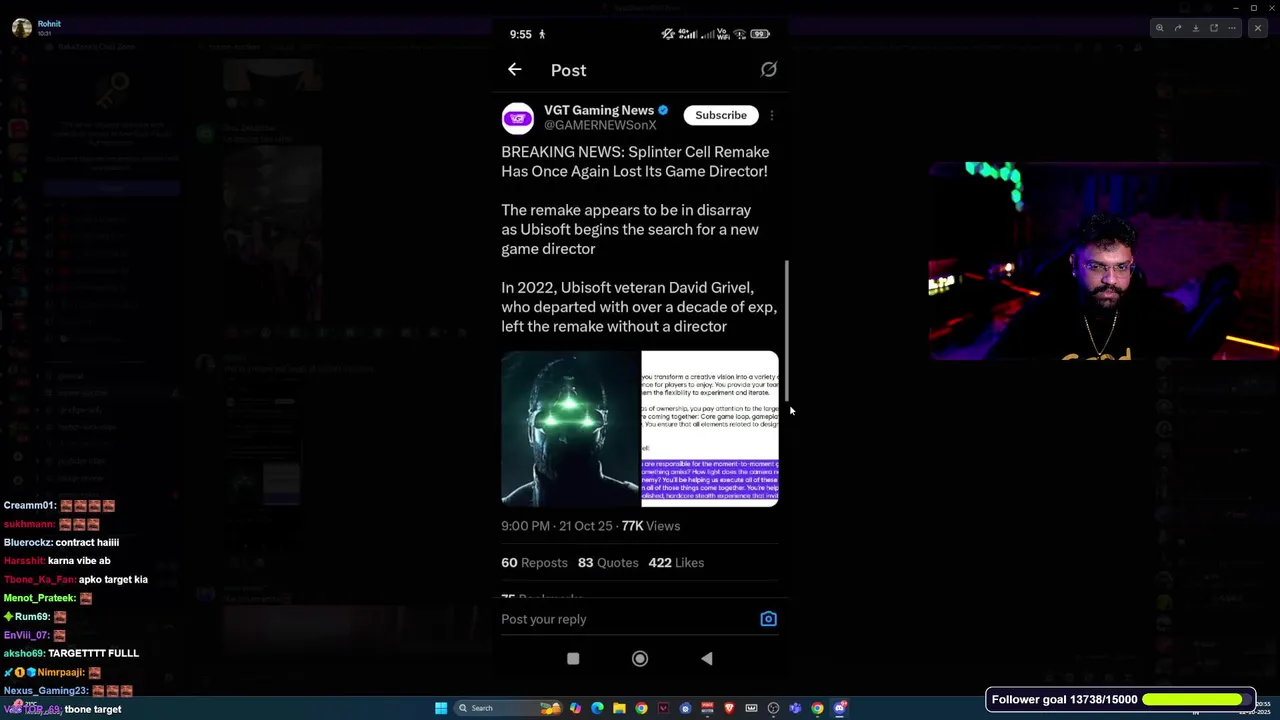Click the taskbar Search box
This screenshot has width=1280, height=720.
pyautogui.click(x=508, y=708)
